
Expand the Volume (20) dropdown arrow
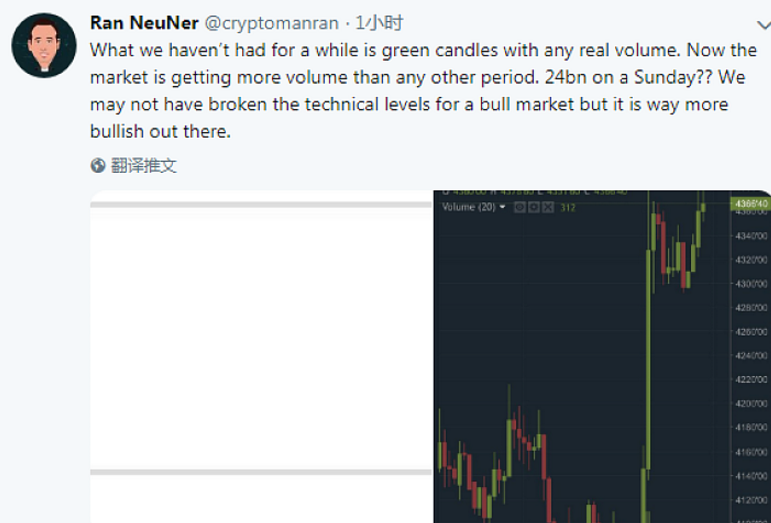503,207
